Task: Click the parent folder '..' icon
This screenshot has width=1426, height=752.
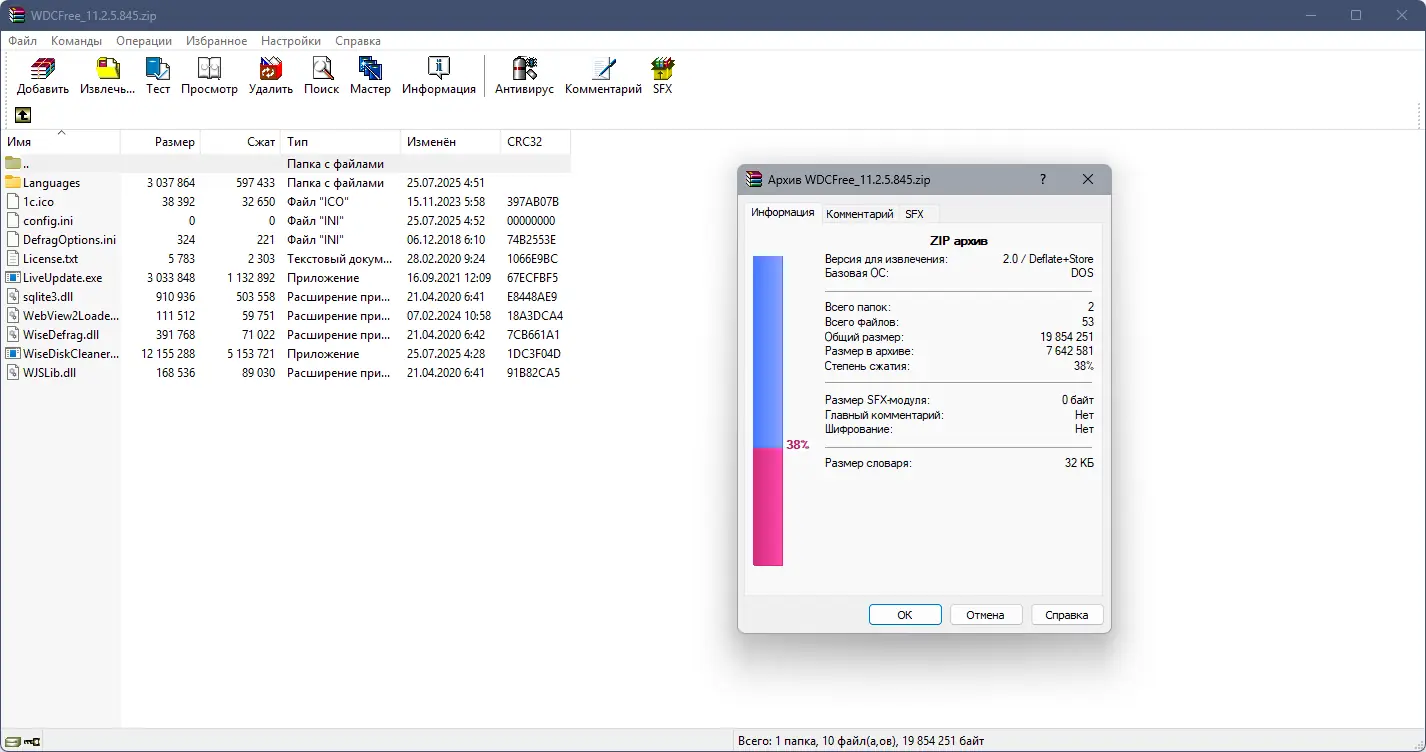Action: tap(13, 163)
